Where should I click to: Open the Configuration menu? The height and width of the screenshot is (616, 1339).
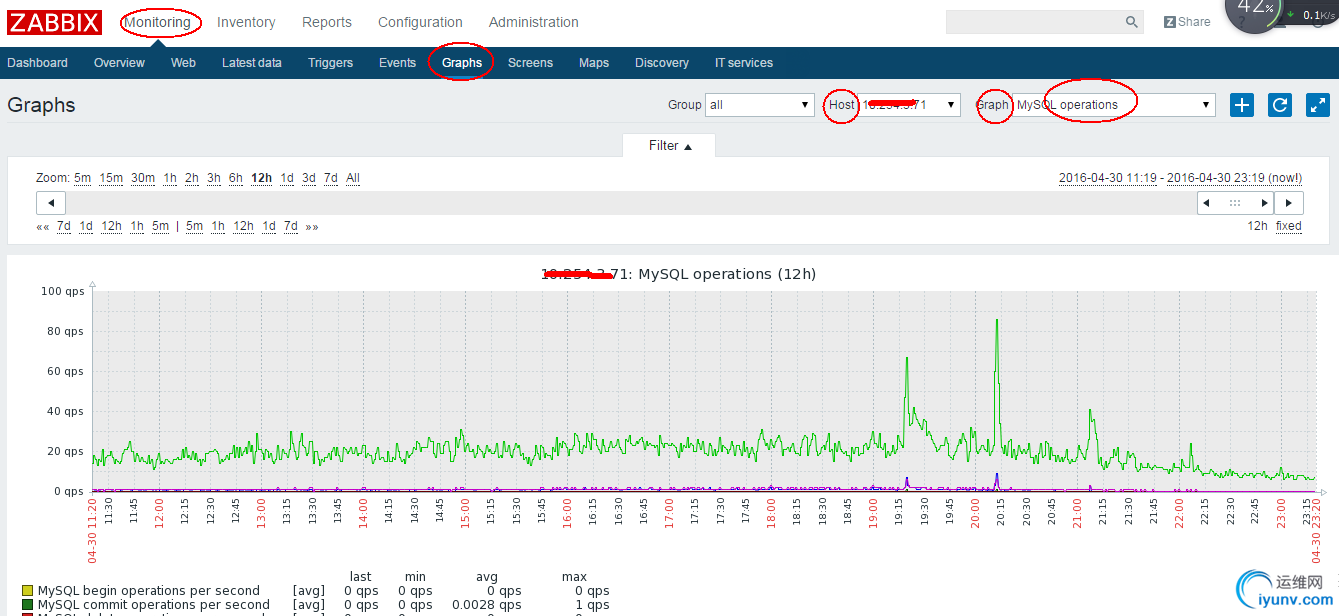[x=420, y=22]
